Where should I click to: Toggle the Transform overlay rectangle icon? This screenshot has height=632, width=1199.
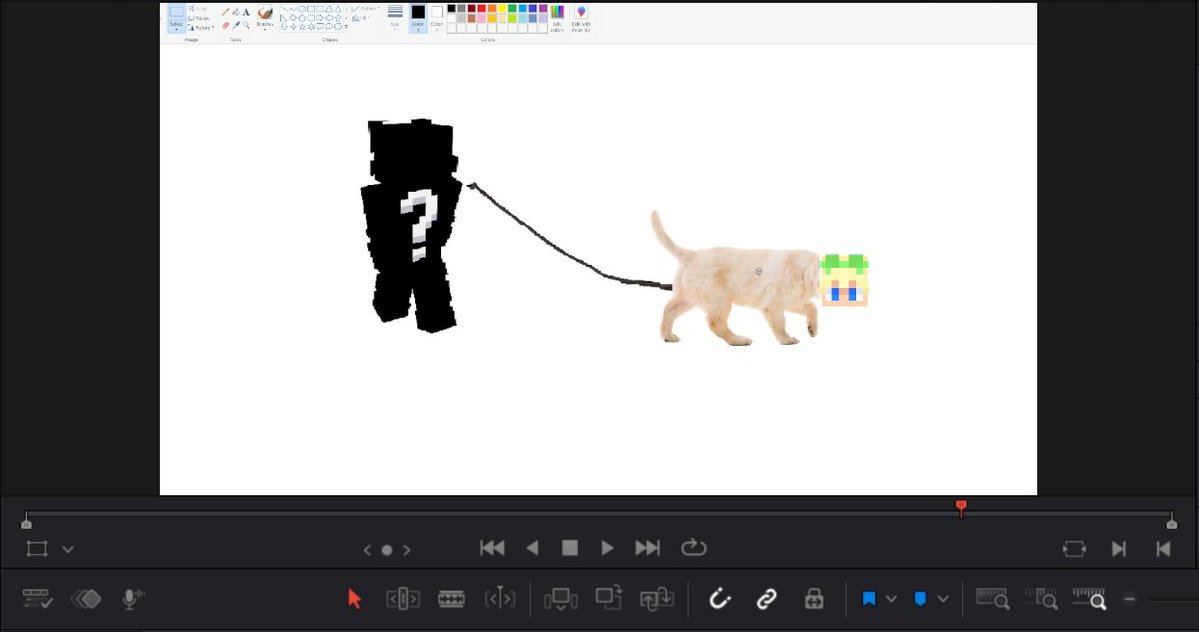click(x=37, y=549)
